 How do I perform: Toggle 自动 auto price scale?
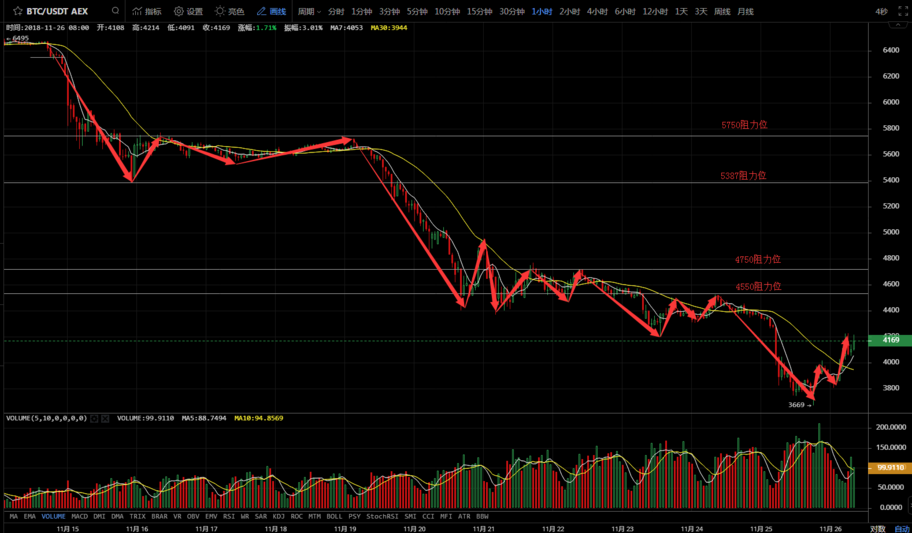(x=902, y=529)
